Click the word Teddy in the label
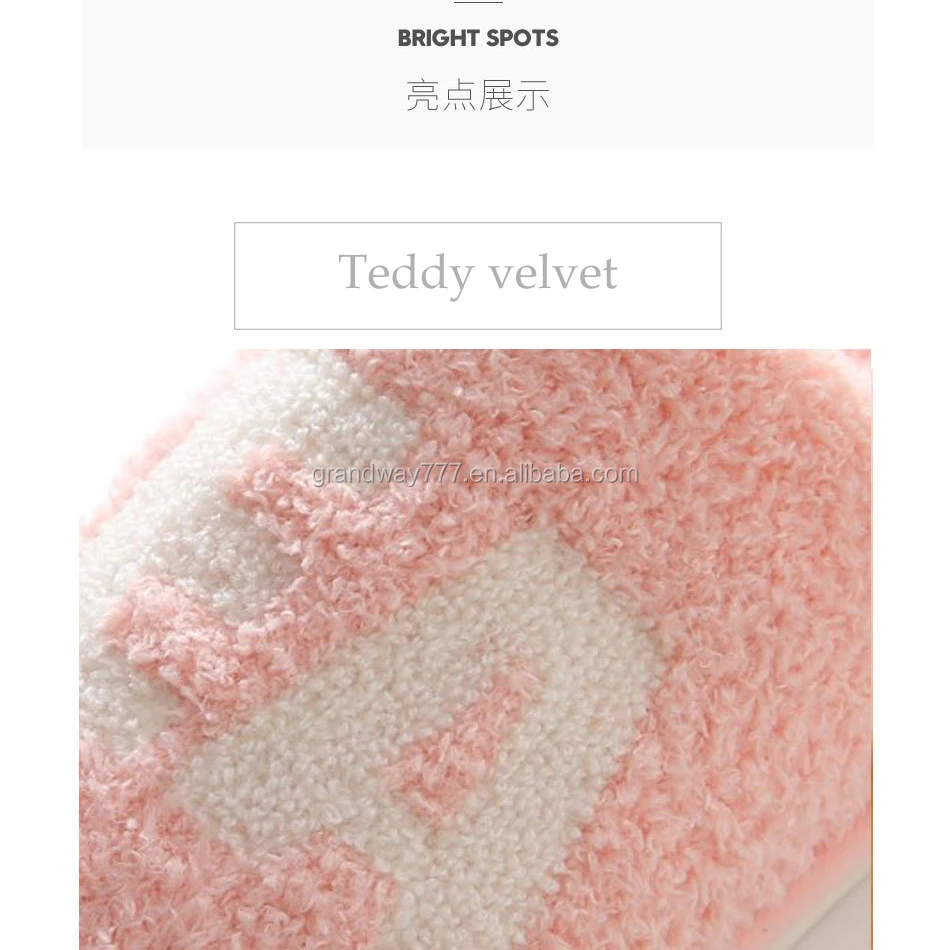 coord(406,274)
